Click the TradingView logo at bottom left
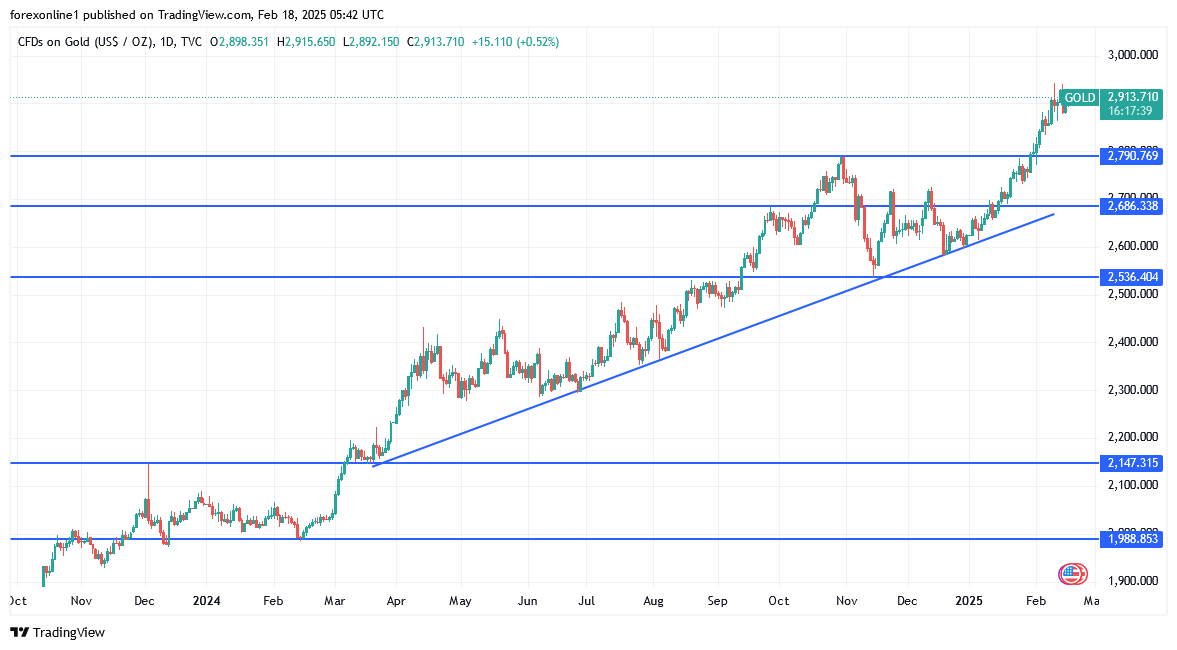 click(x=57, y=632)
